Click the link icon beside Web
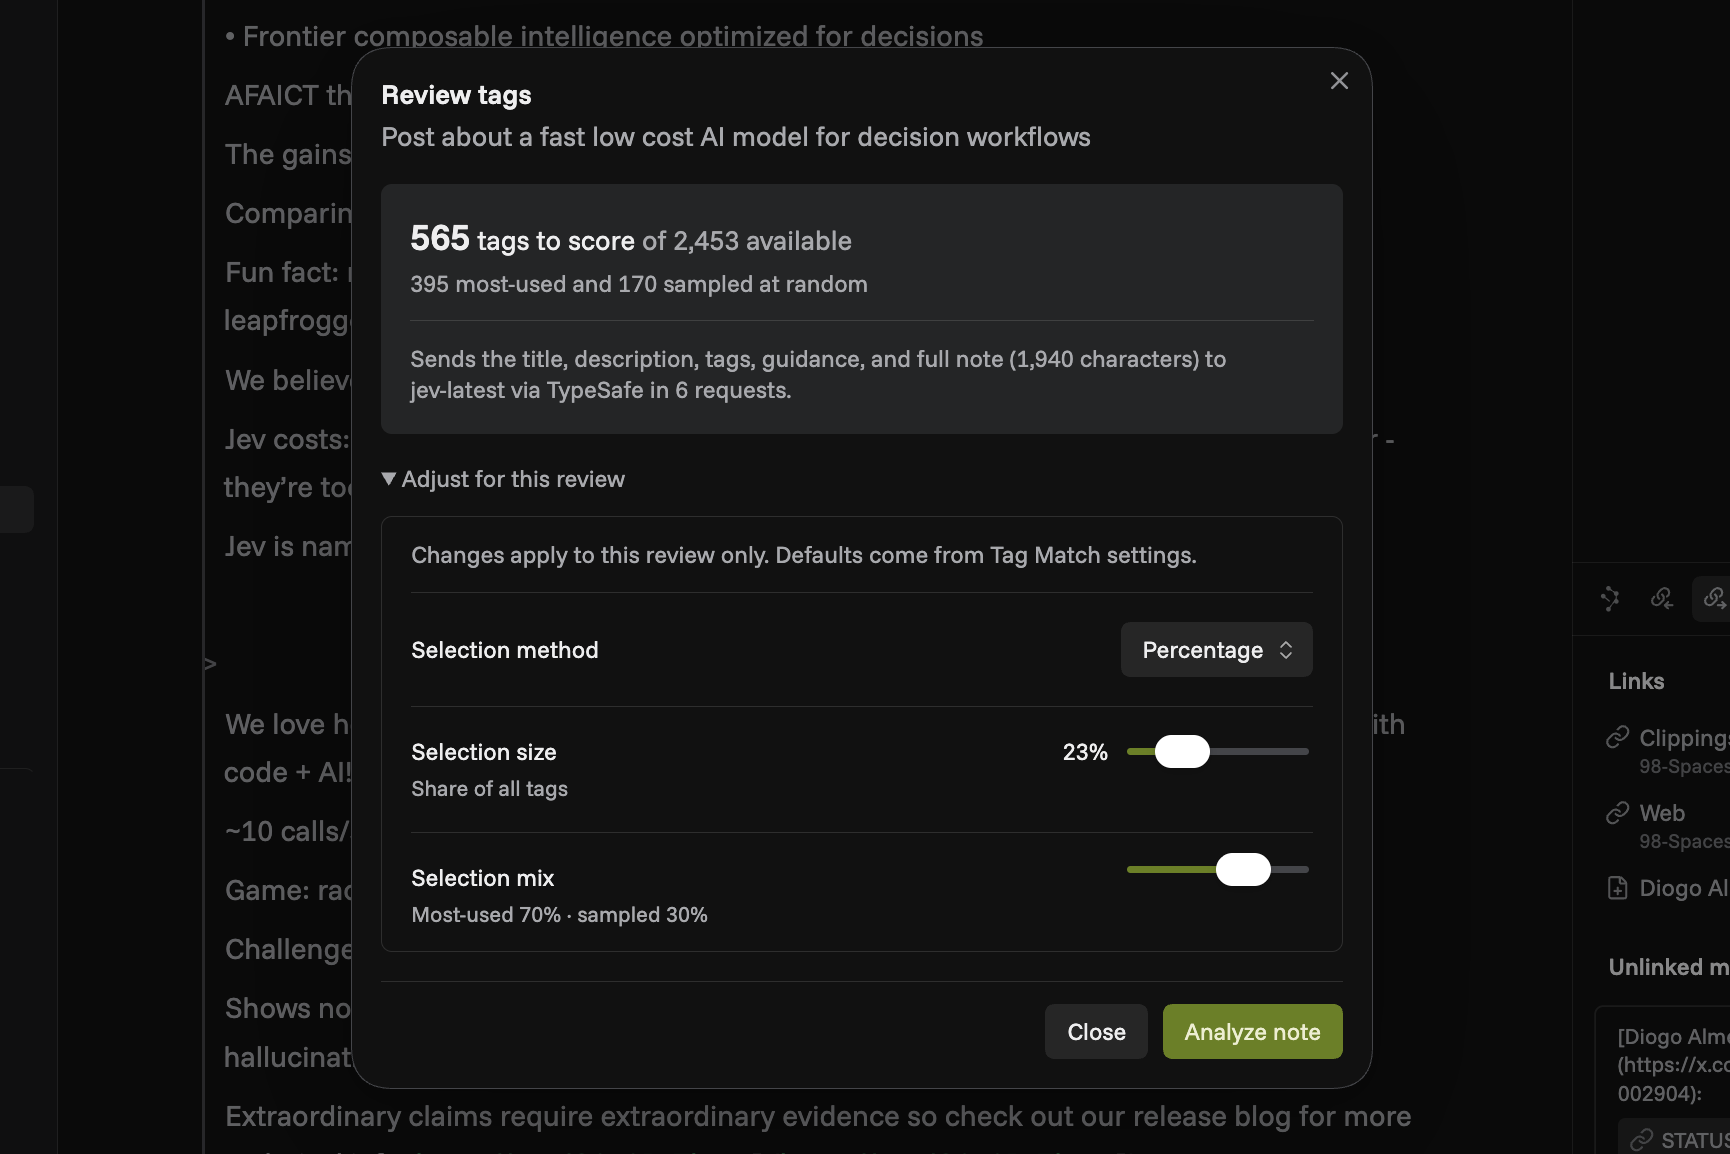Screen dimensions: 1730x1154 [1617, 813]
